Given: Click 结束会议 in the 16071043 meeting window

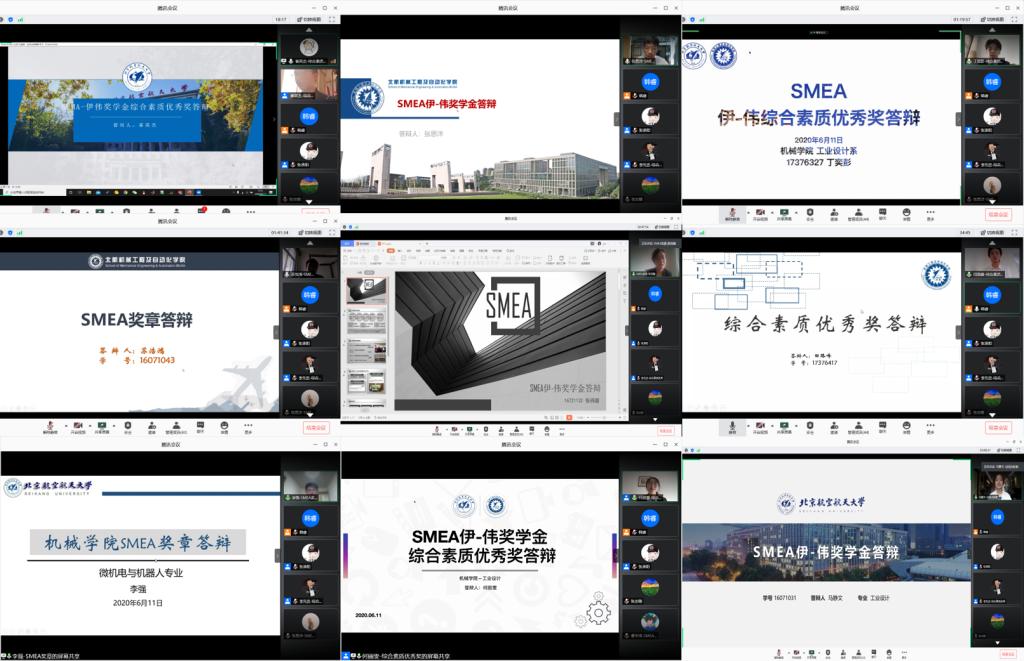Looking at the screenshot, I should [x=315, y=428].
